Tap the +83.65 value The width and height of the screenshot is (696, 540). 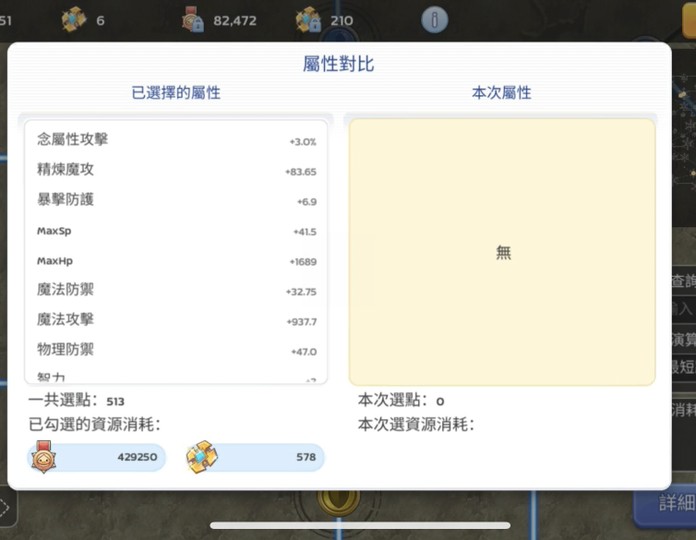point(301,172)
